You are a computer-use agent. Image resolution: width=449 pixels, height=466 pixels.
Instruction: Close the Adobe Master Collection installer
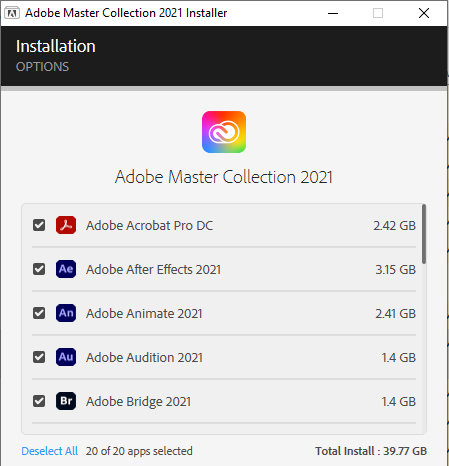(424, 13)
